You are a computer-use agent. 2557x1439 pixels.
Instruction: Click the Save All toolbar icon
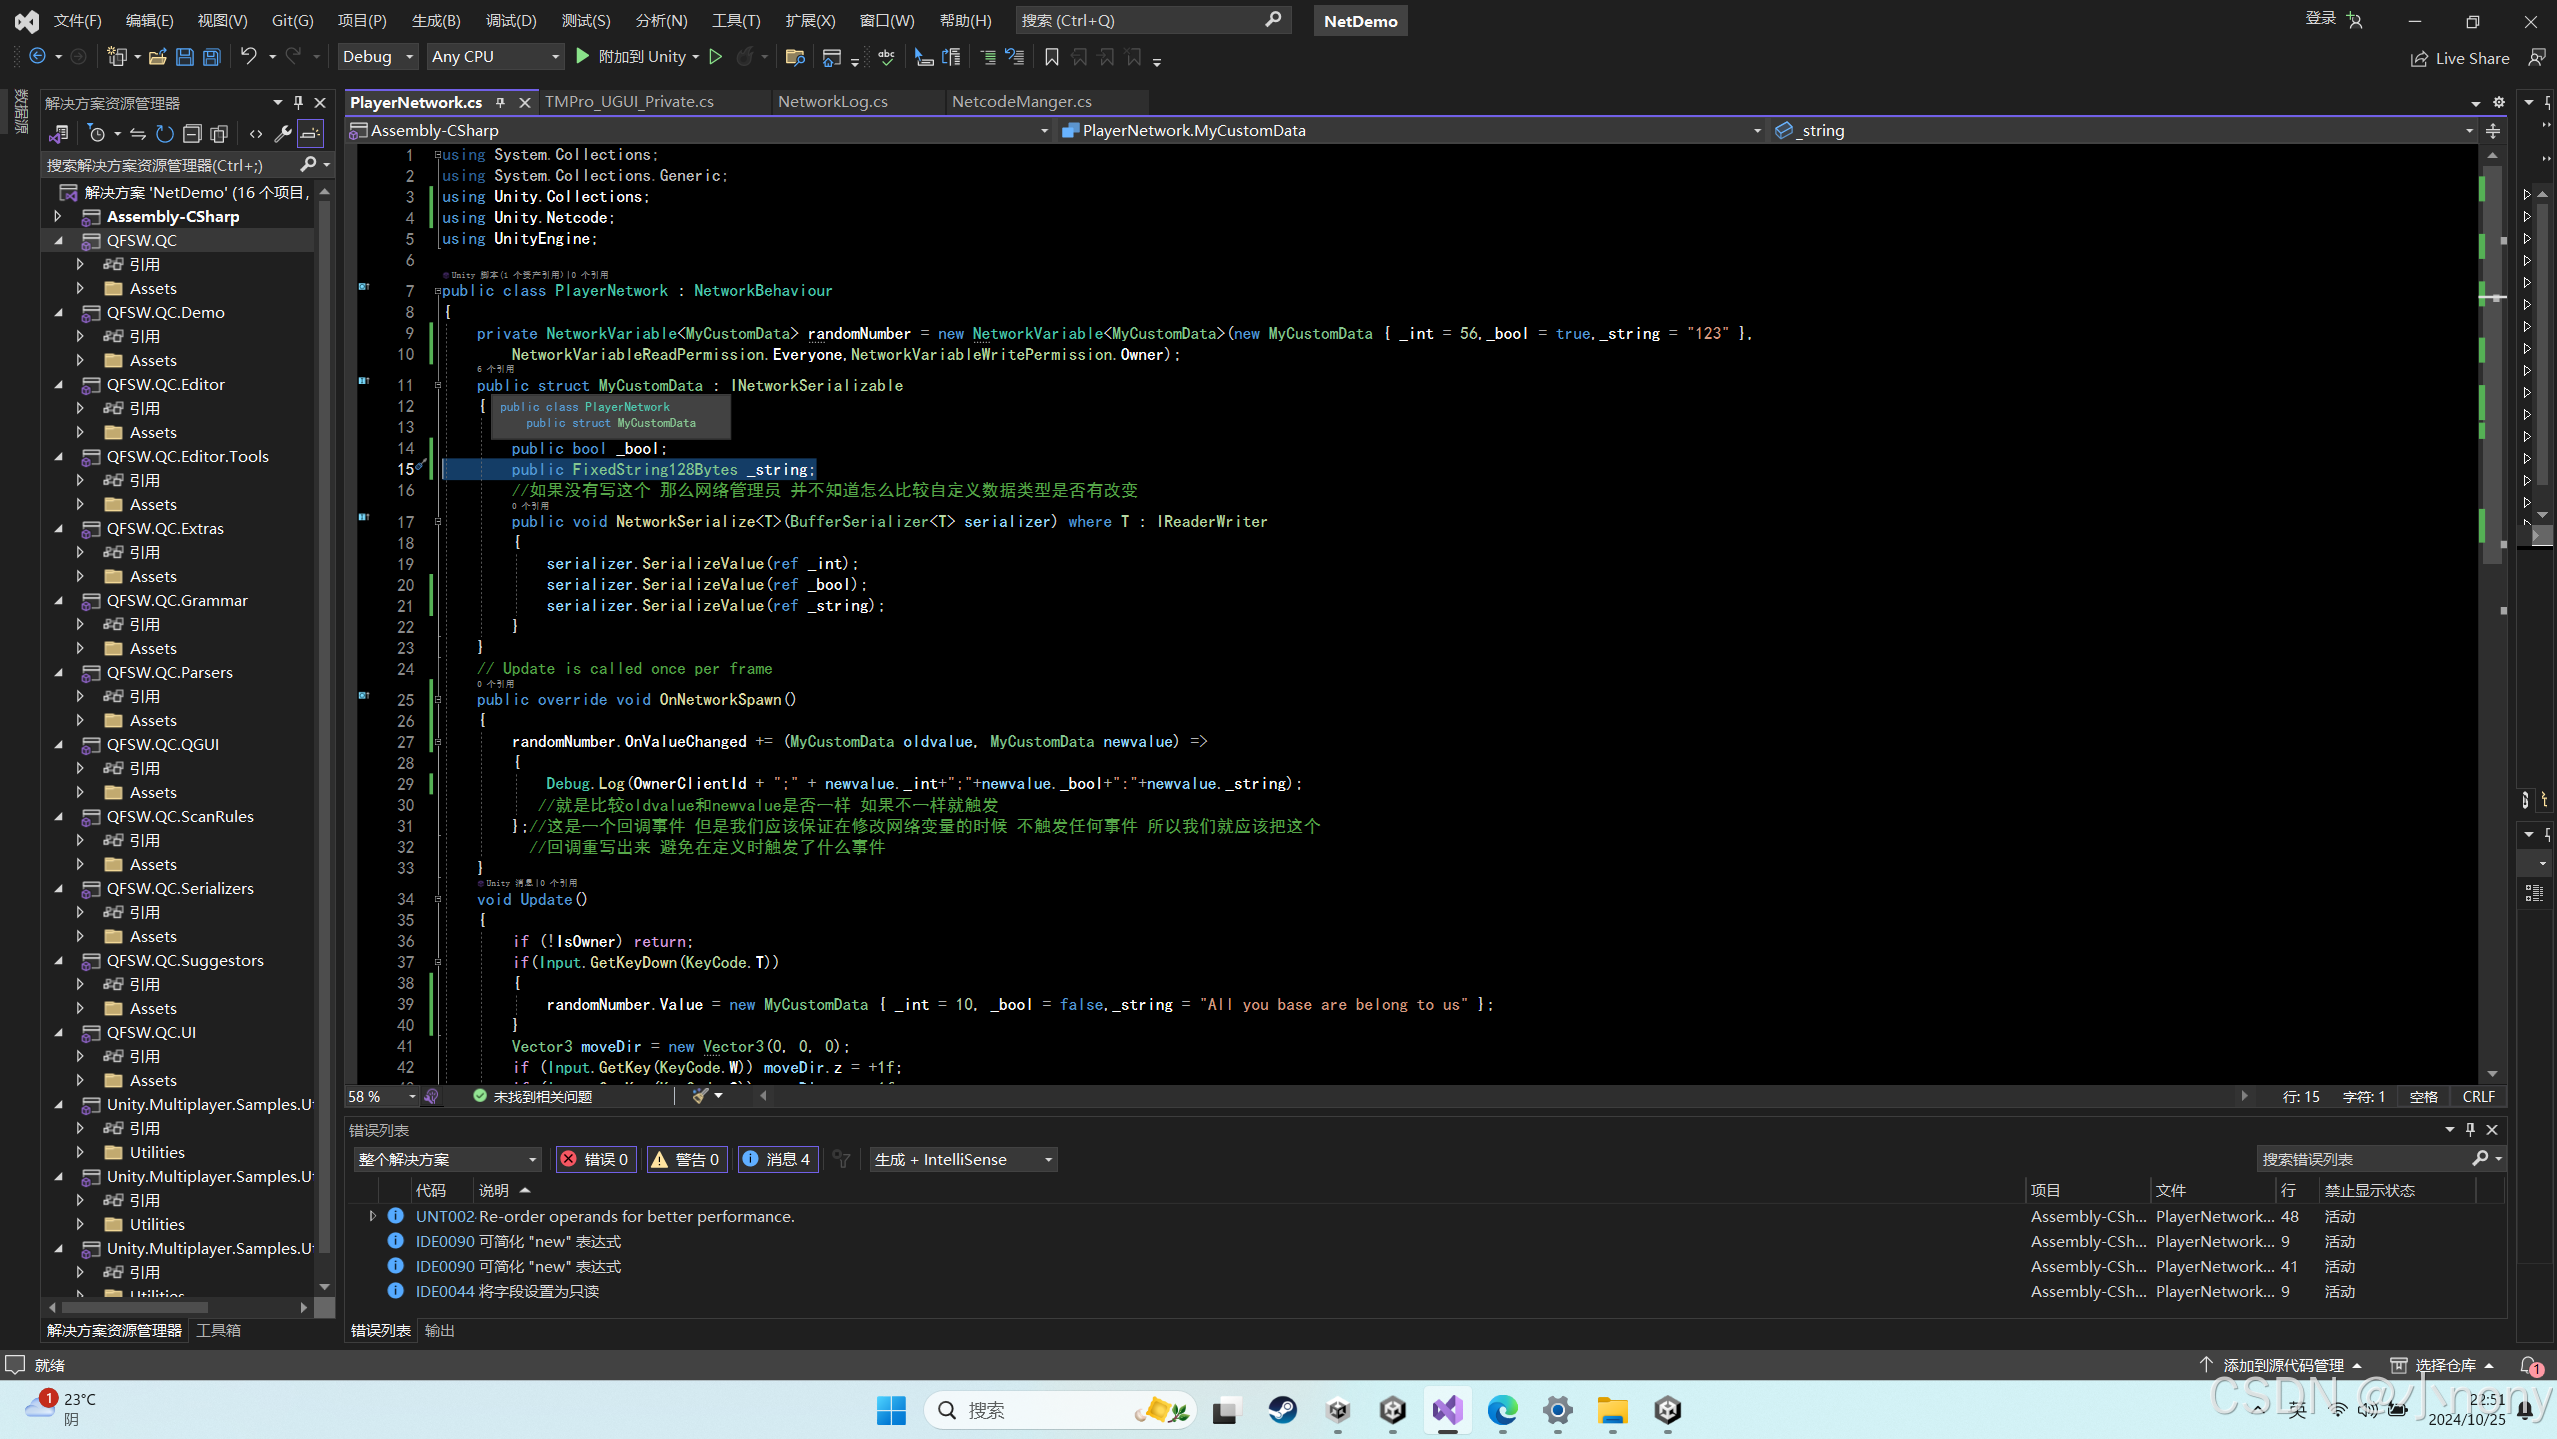pos(211,57)
